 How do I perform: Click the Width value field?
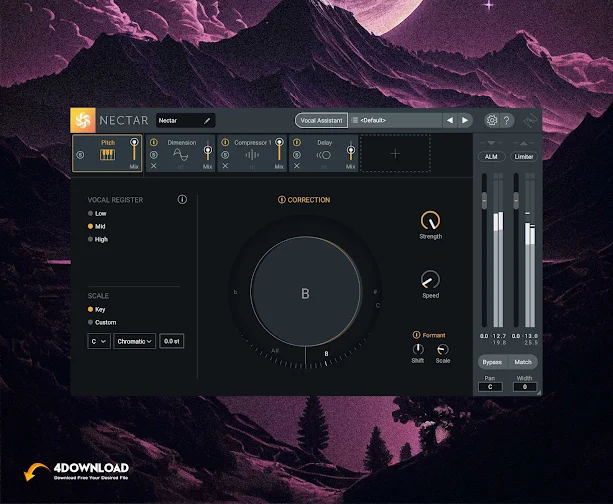tap(525, 387)
